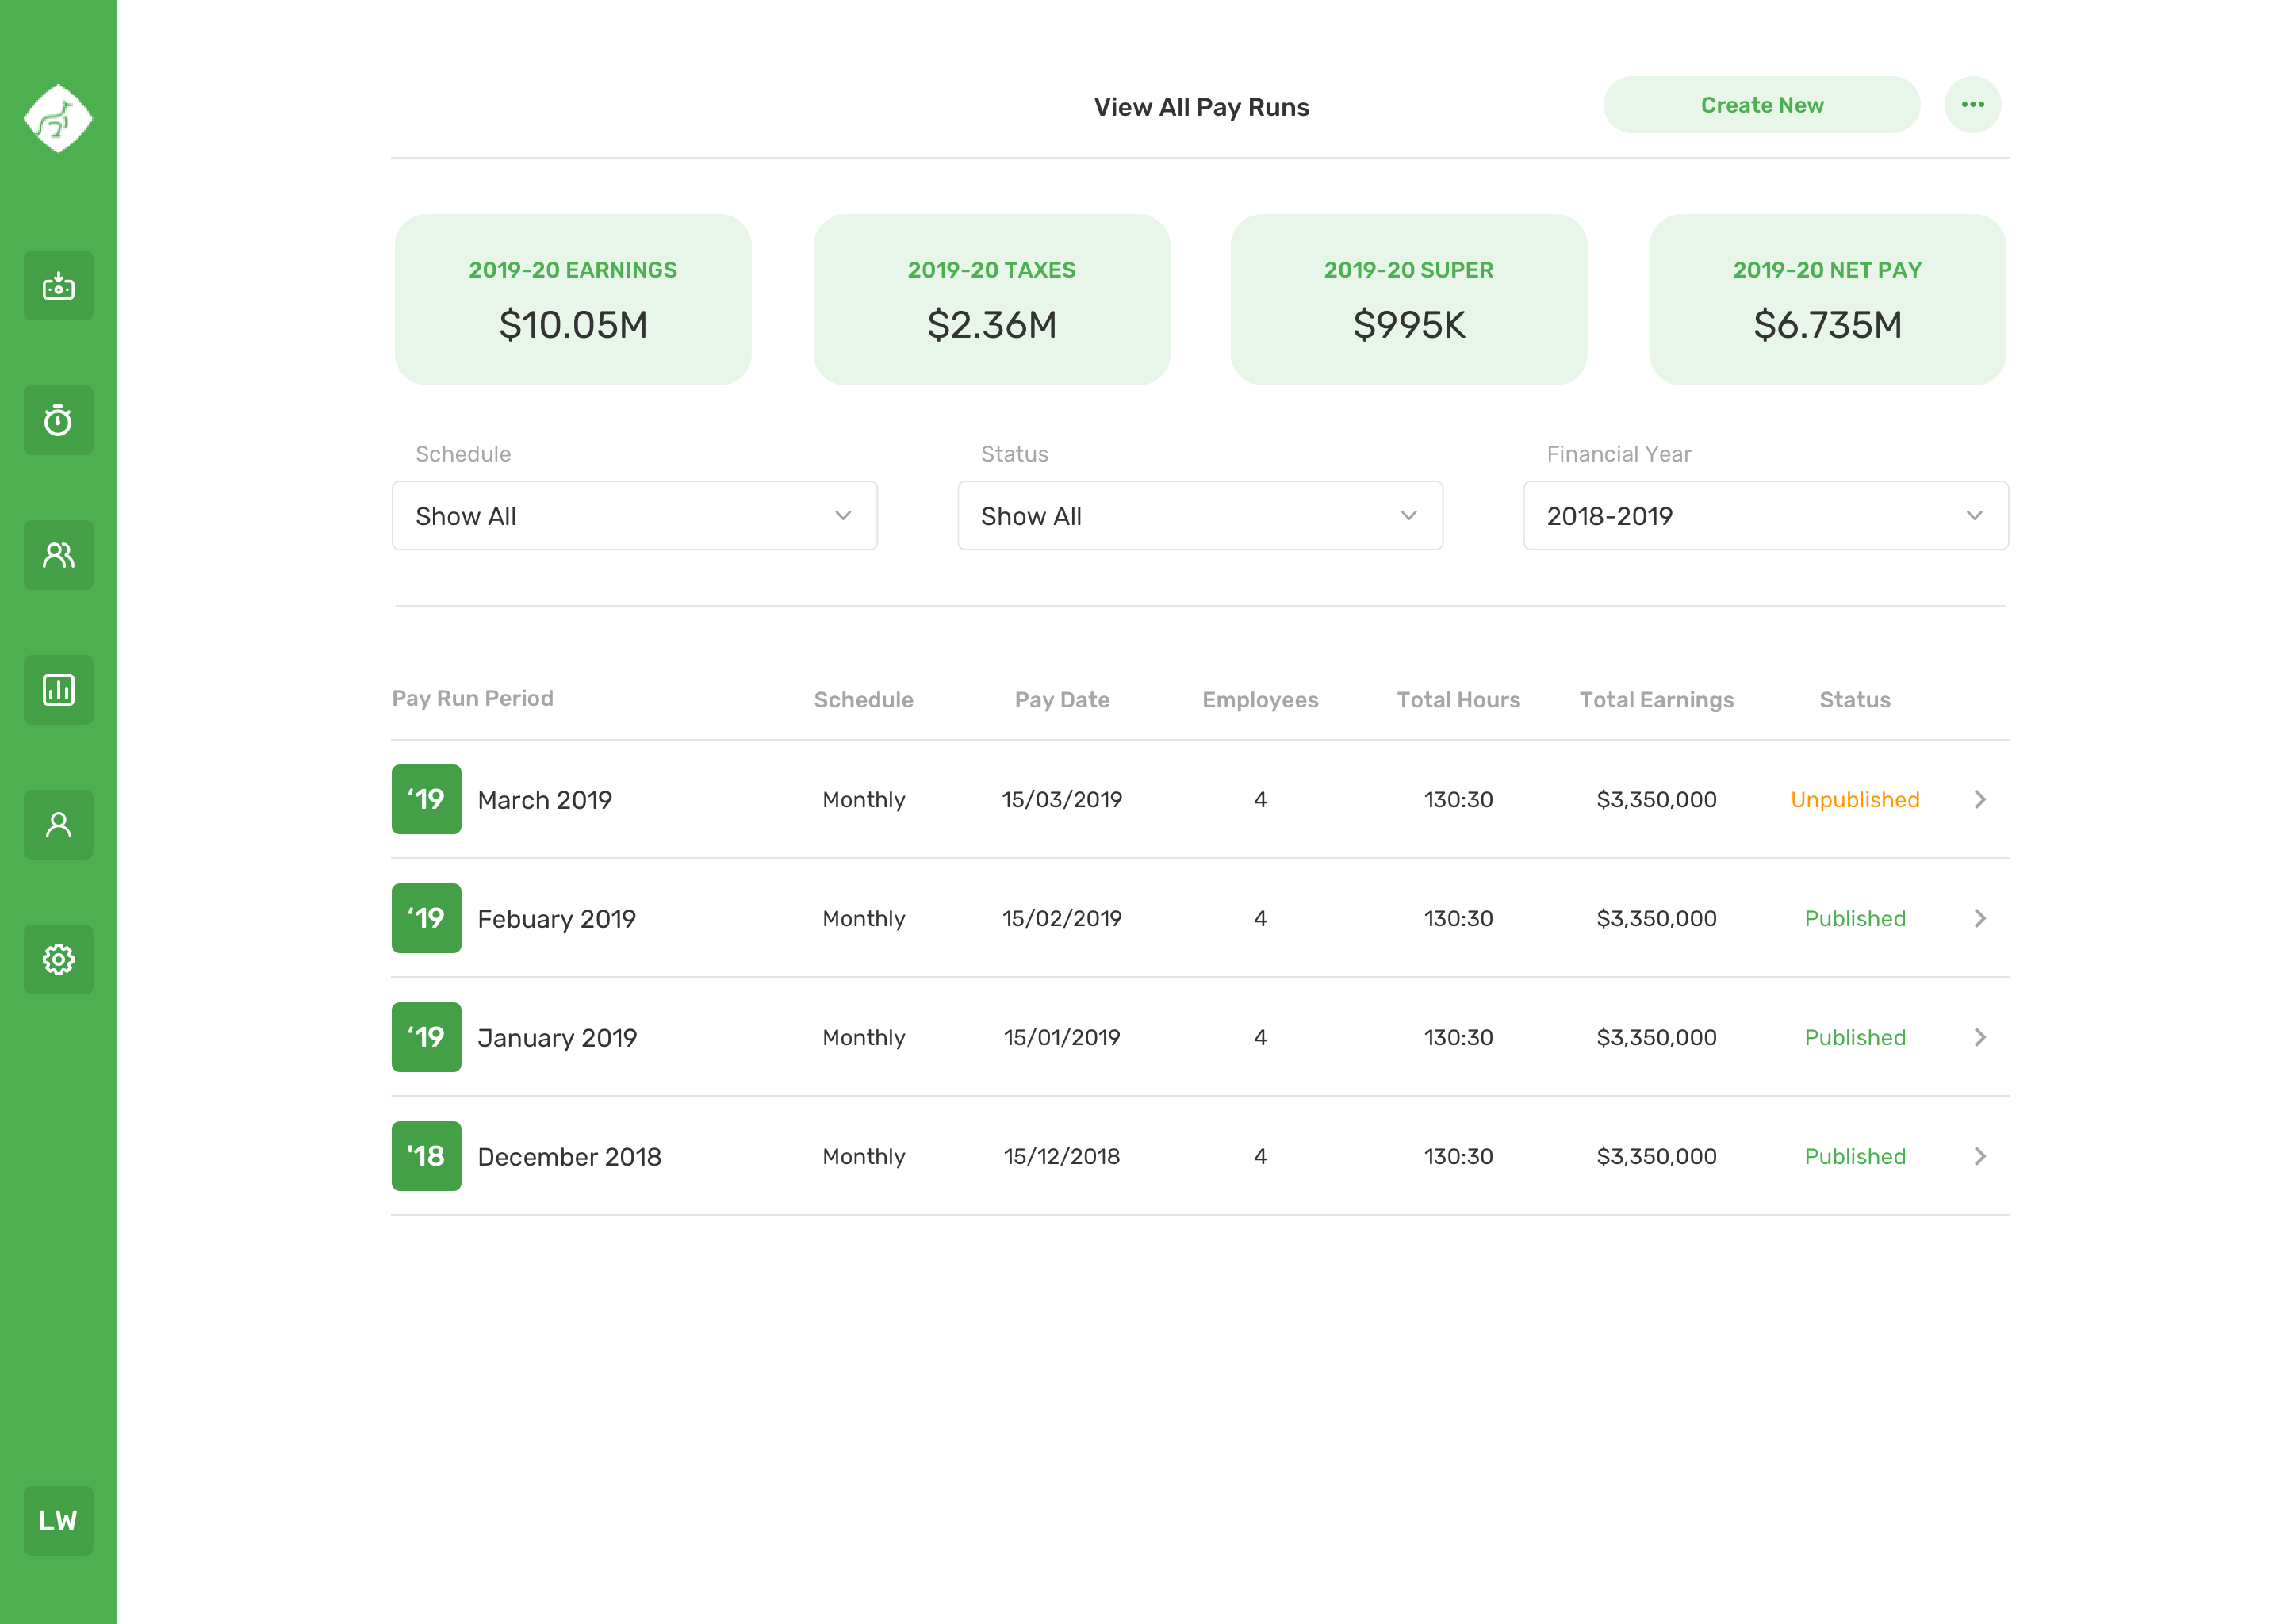Click the View All Pay Runs title
Screen dimensions: 2284x1624
click(x=1201, y=107)
